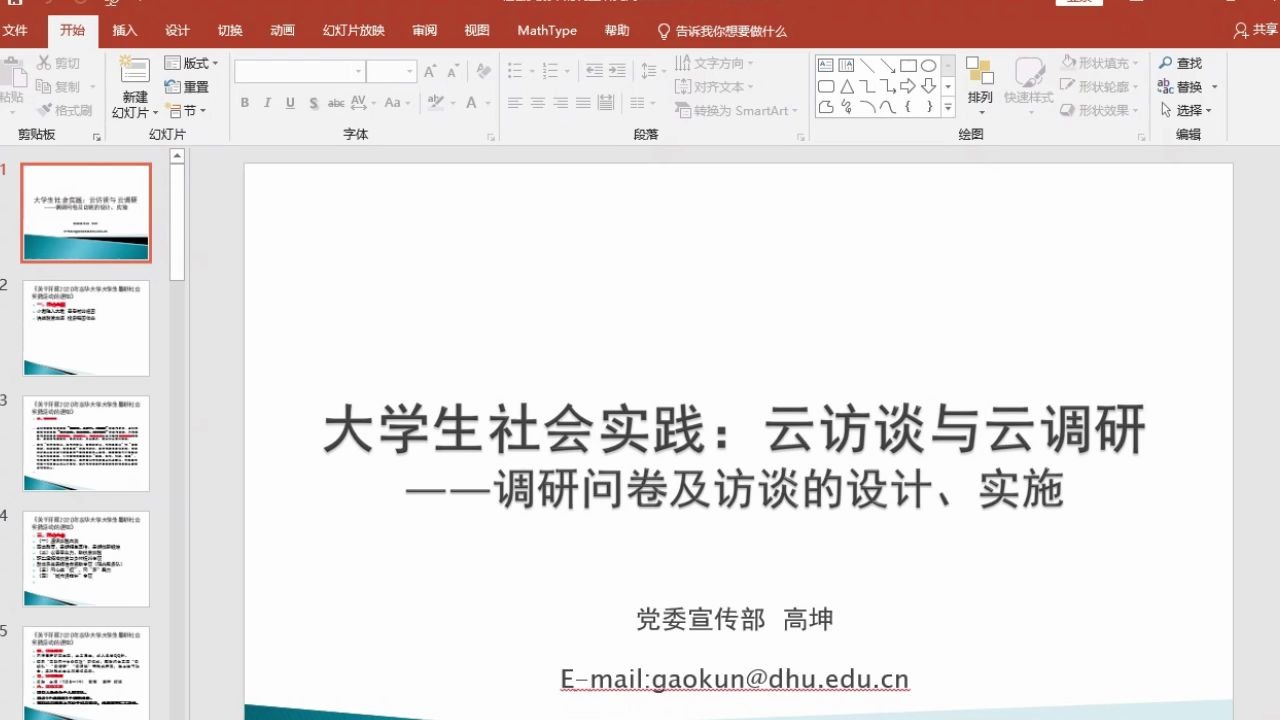
Task: Click the New Slide (新建幻灯片) icon
Action: click(134, 72)
